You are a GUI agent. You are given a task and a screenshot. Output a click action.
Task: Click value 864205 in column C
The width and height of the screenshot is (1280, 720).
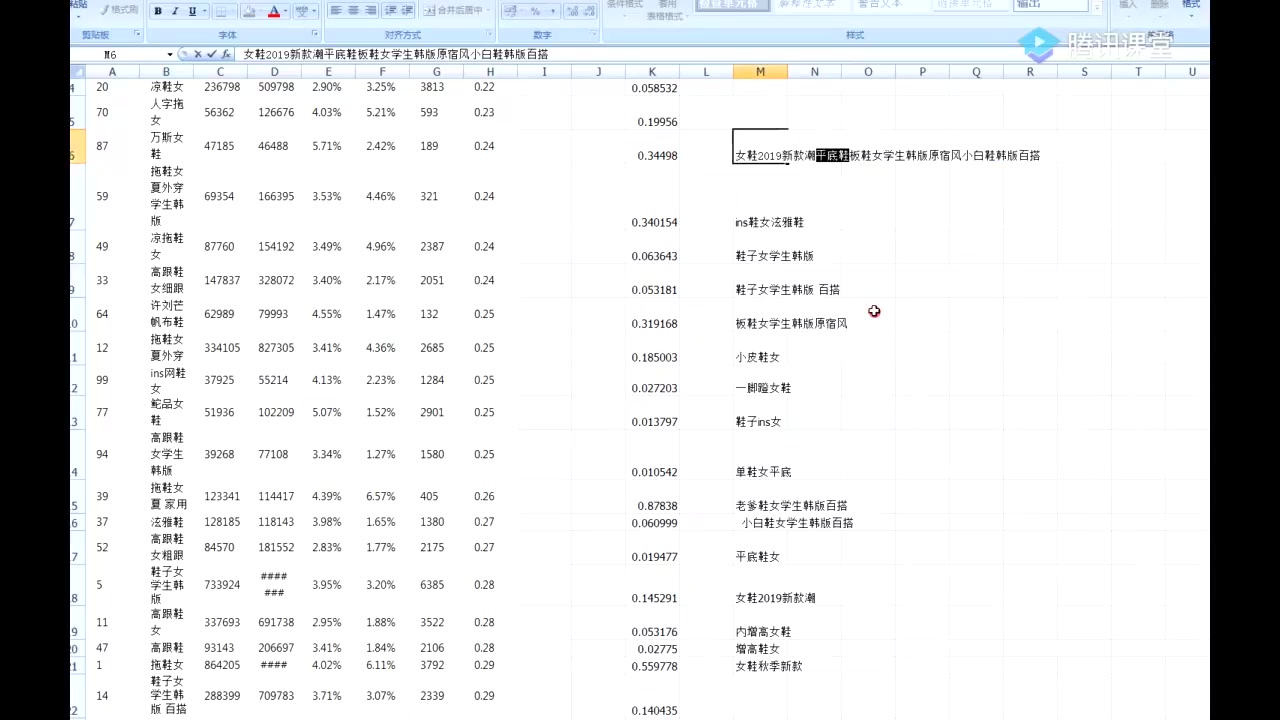221,665
